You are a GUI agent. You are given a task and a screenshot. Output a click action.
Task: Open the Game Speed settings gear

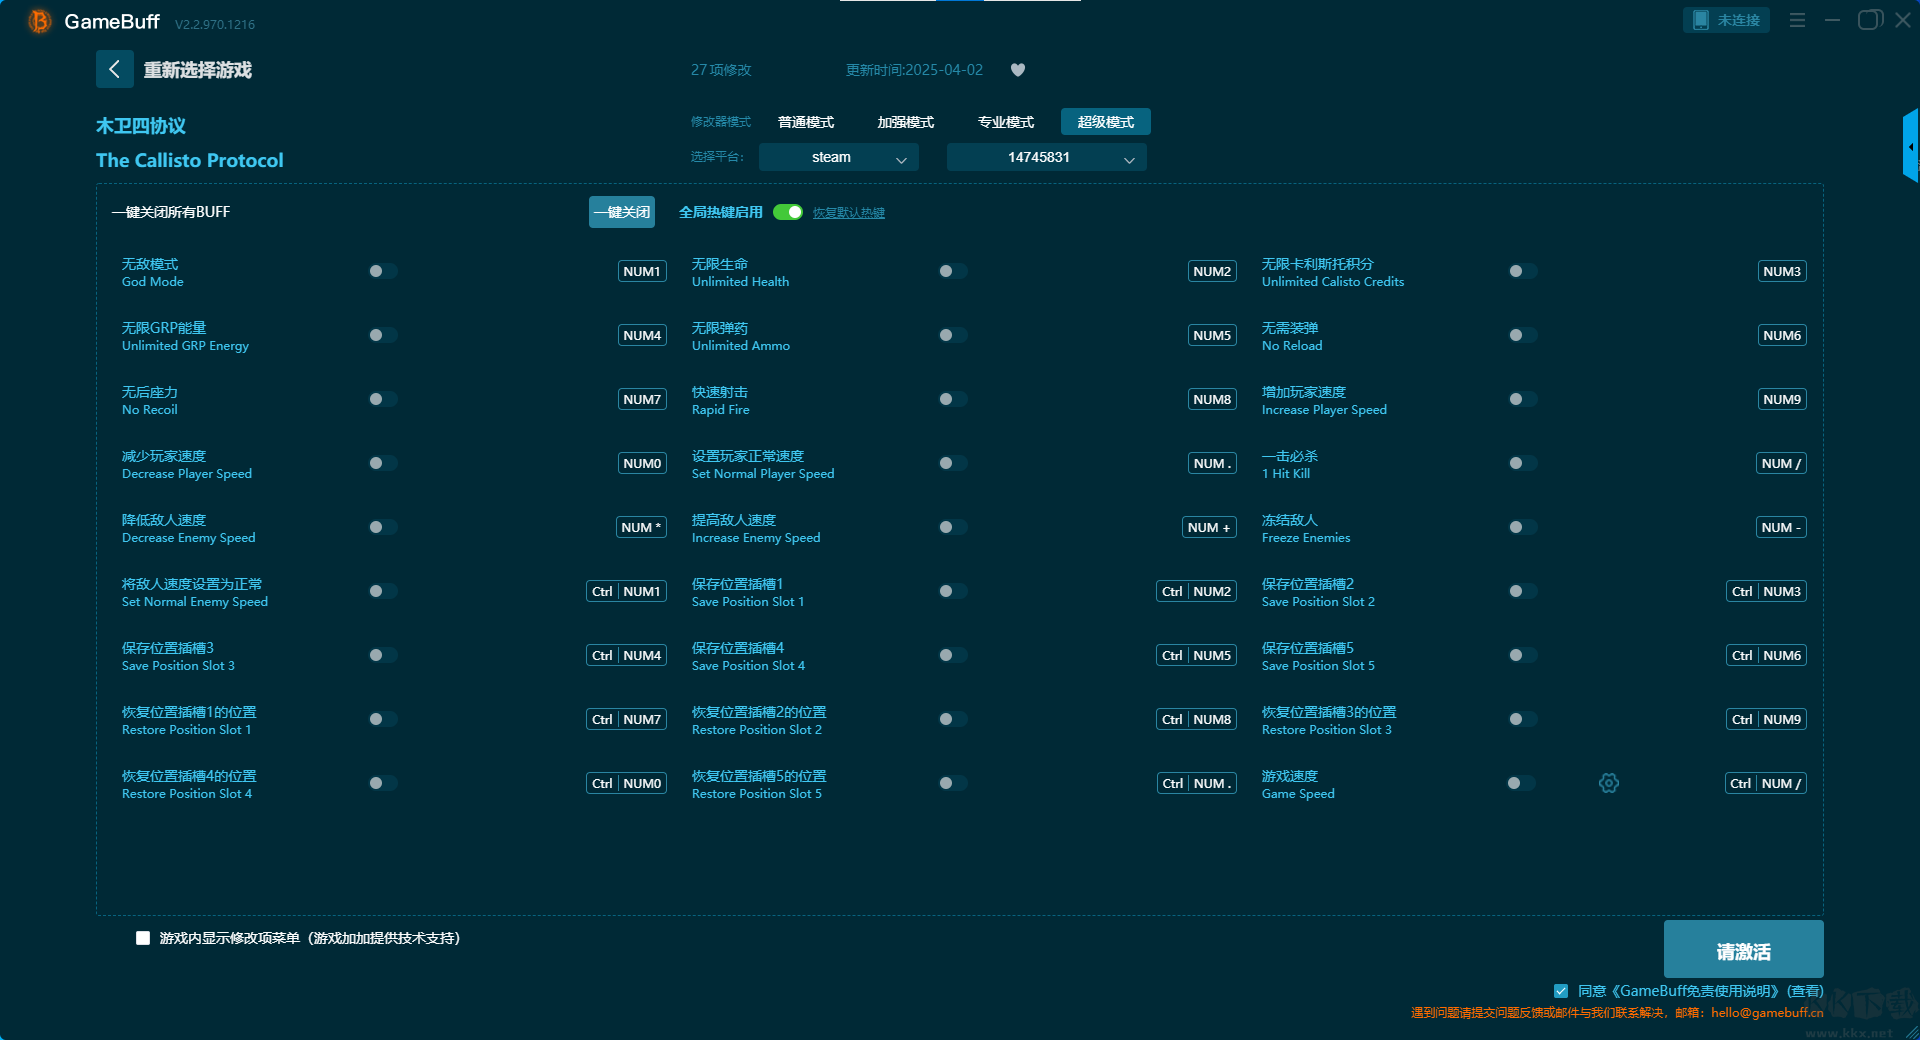point(1609,783)
